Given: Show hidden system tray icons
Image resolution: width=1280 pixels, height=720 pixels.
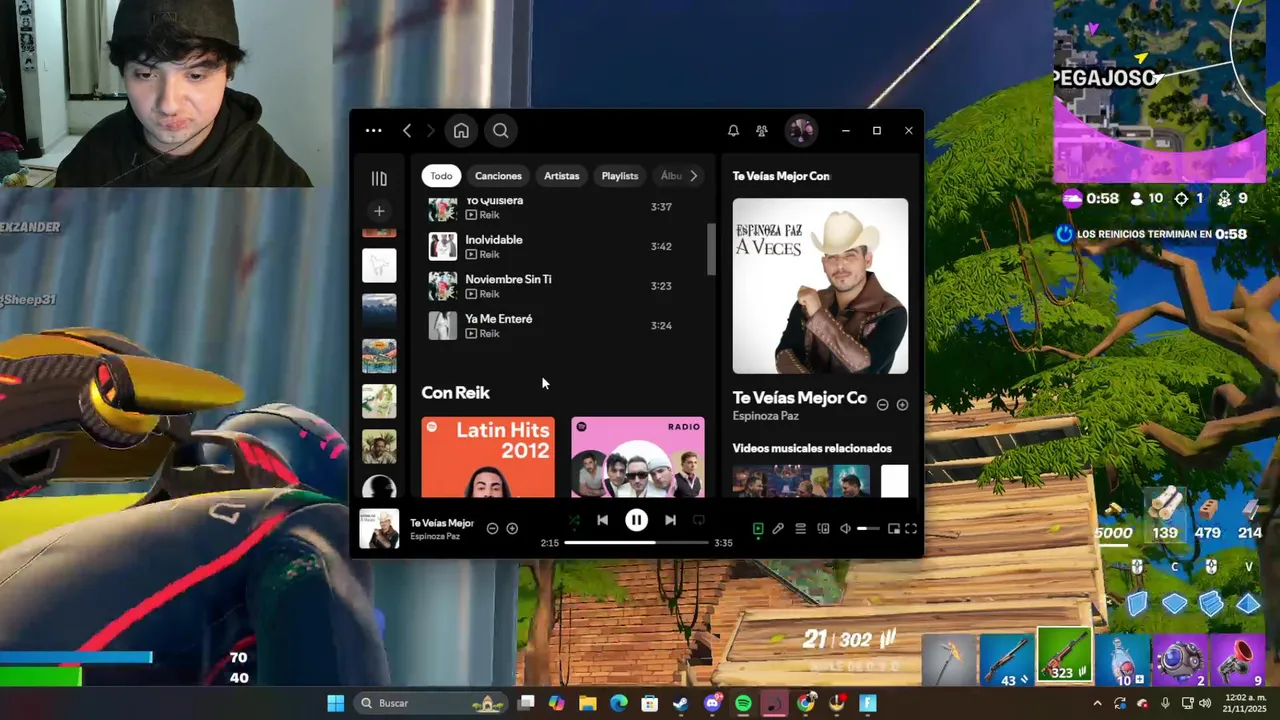Looking at the screenshot, I should 1097,703.
